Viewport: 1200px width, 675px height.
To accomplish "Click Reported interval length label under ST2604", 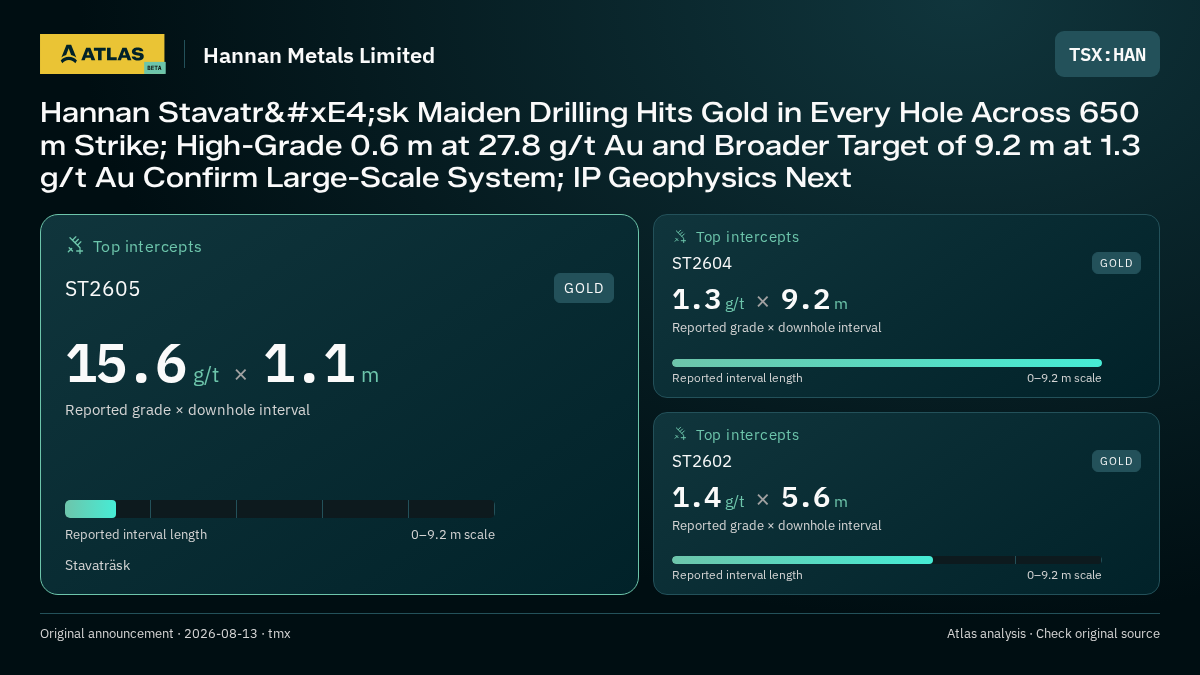I will pyautogui.click(x=737, y=378).
